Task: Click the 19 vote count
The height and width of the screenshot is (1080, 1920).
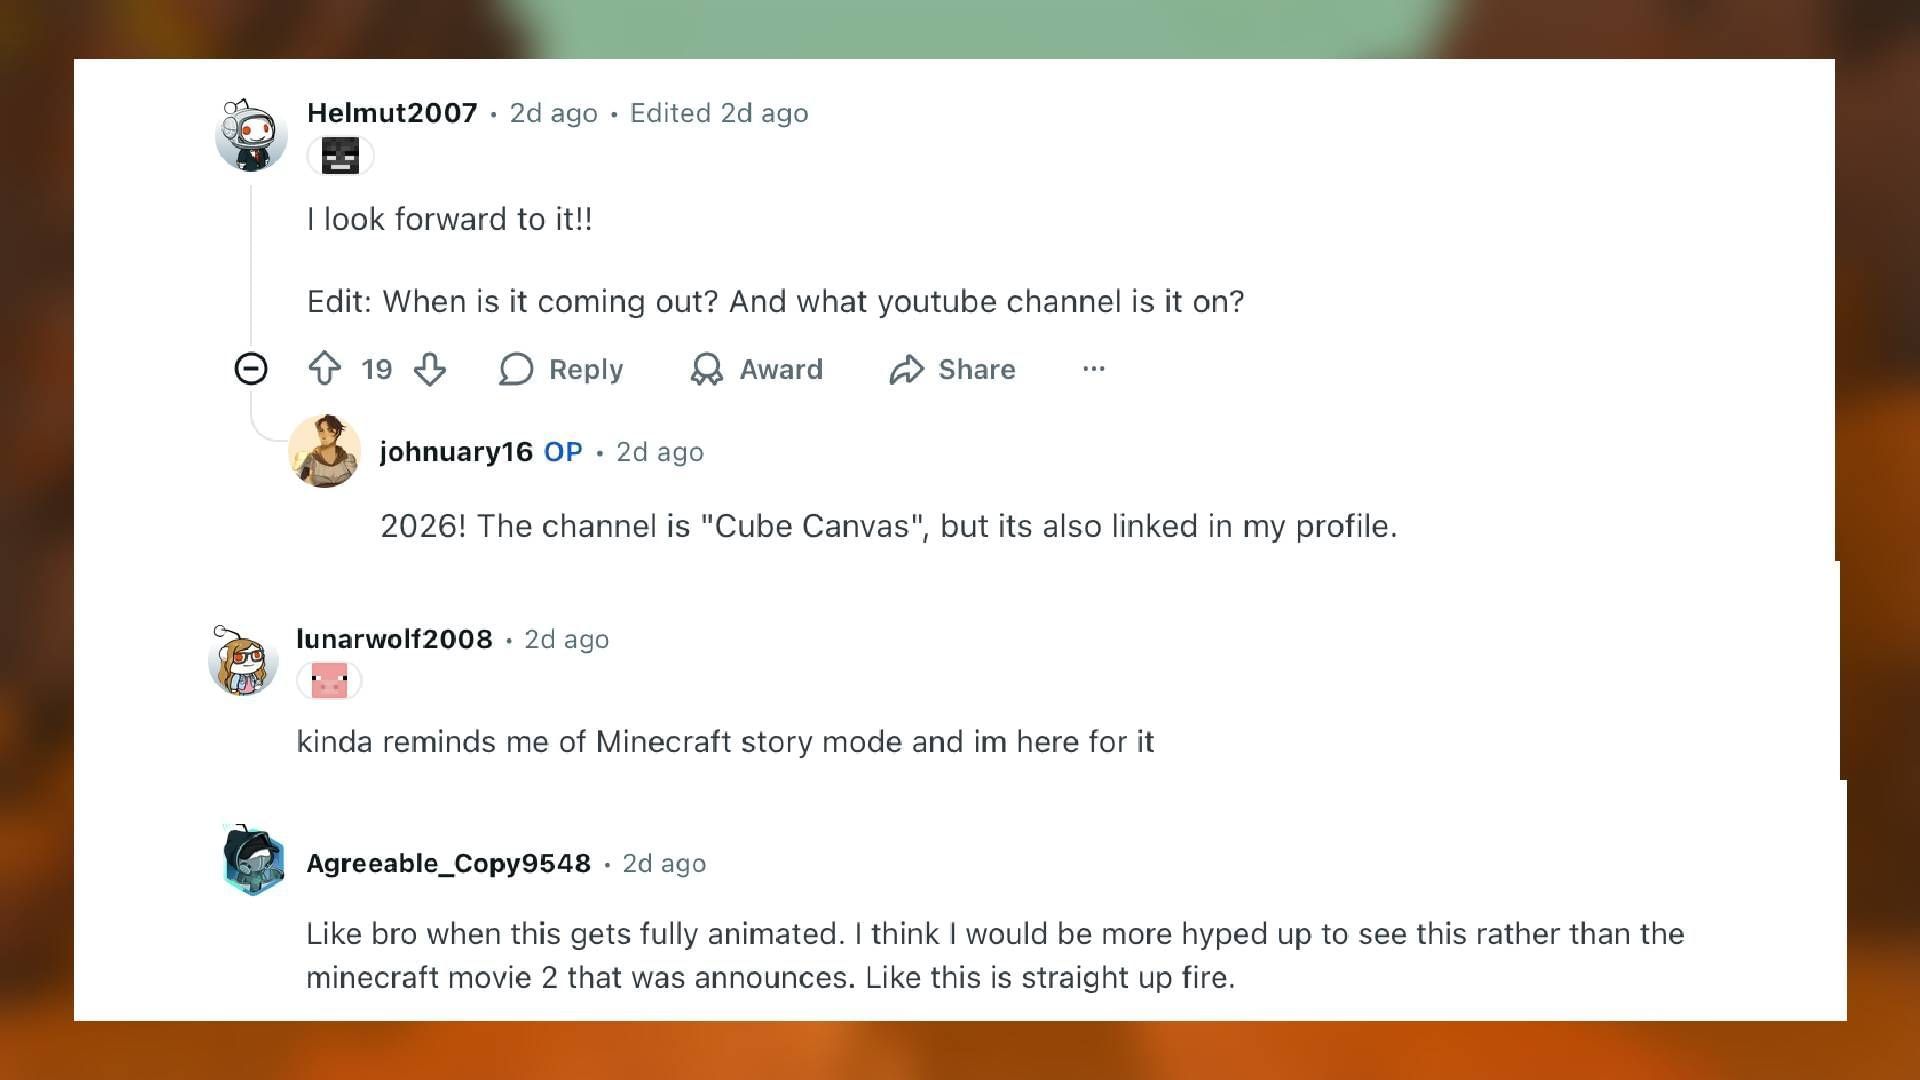Action: (377, 369)
